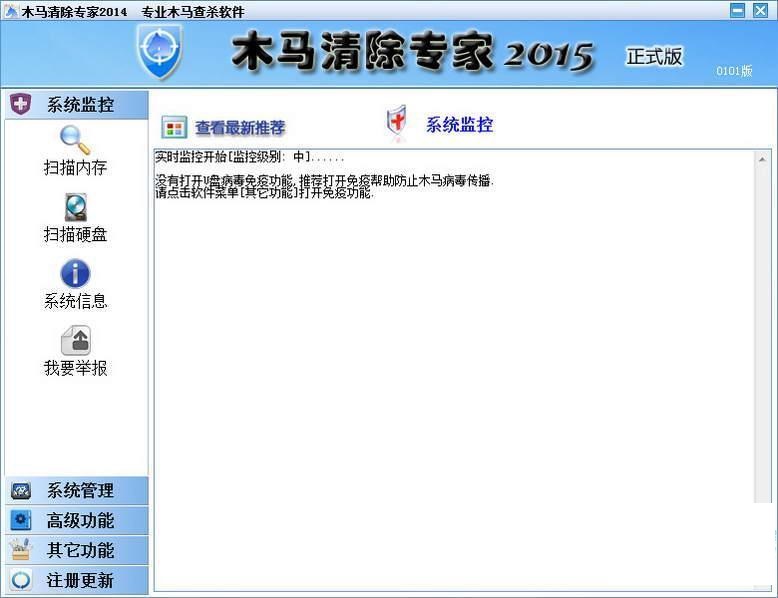Click the 扫描内存 label
The width and height of the screenshot is (778, 598).
[75, 168]
